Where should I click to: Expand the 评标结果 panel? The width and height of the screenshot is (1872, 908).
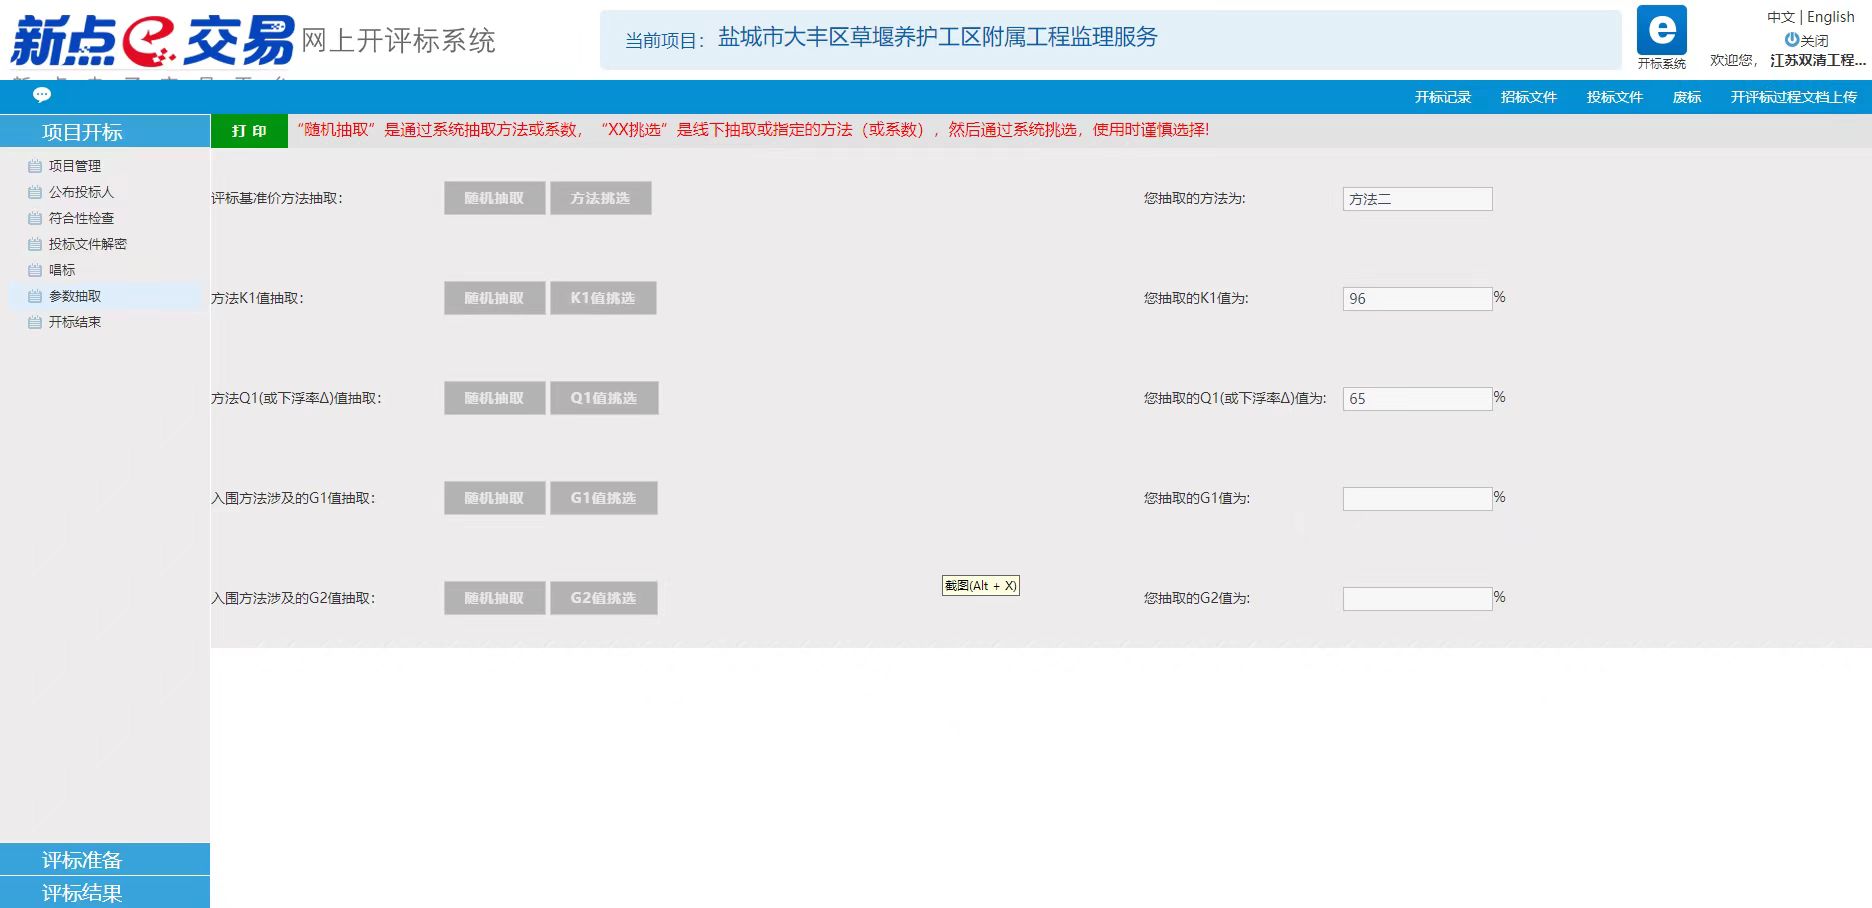[82, 893]
